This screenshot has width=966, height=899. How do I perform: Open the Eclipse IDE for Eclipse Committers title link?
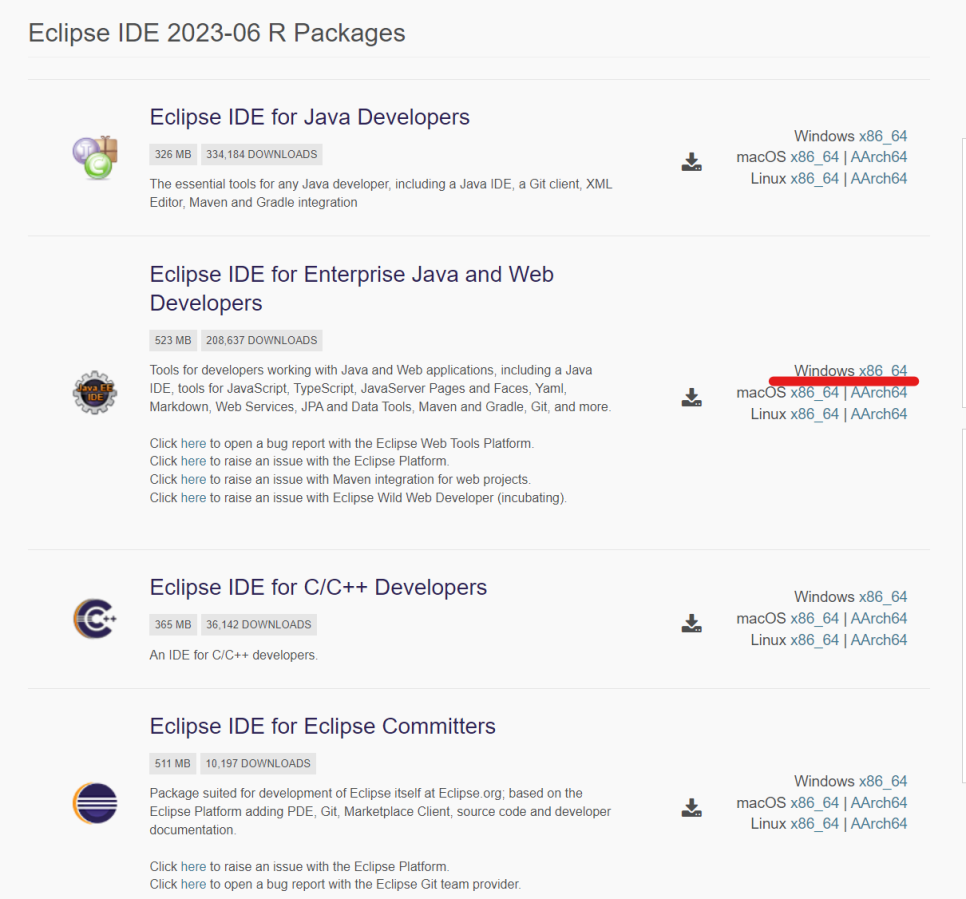(x=322, y=726)
